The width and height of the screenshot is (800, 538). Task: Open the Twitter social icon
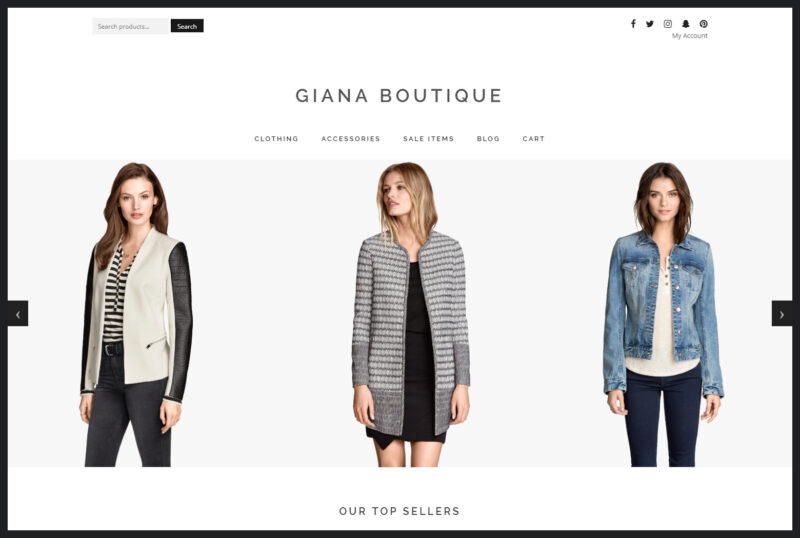649,23
